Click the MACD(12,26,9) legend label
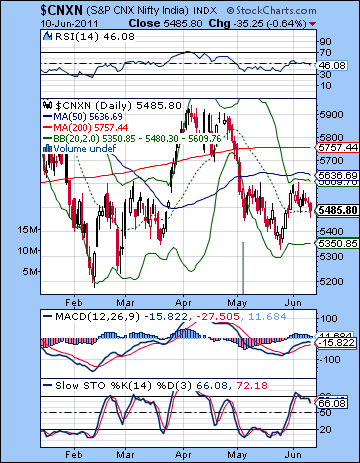The width and height of the screenshot is (360, 463). (x=97, y=316)
